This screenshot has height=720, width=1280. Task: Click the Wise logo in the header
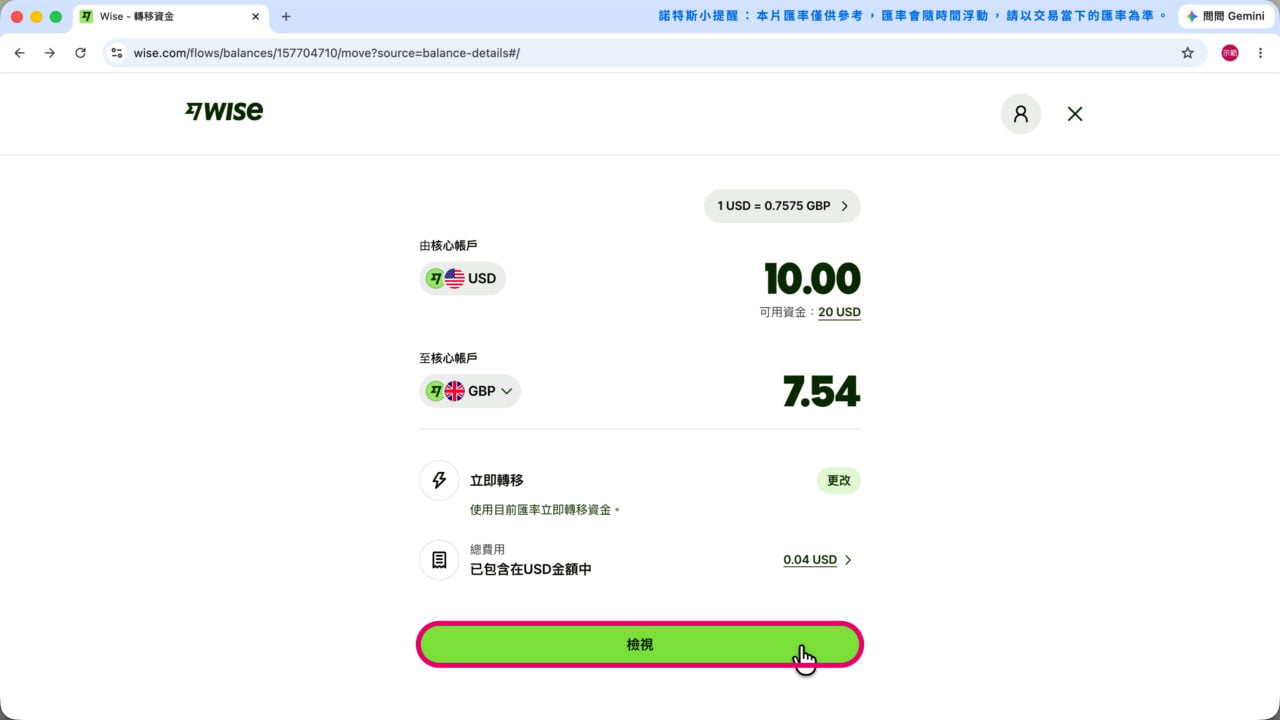(x=224, y=111)
